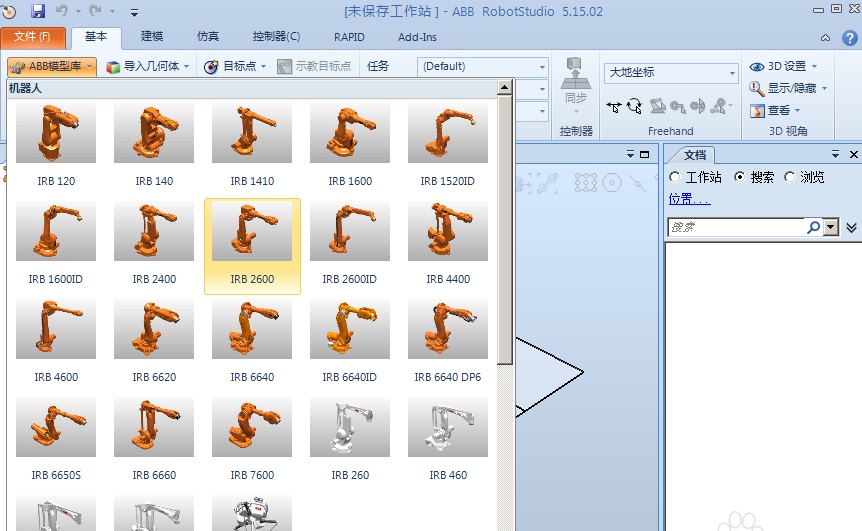This screenshot has width=862, height=531.
Task: Click the magnifier search button in 文档 panel
Action: click(813, 227)
